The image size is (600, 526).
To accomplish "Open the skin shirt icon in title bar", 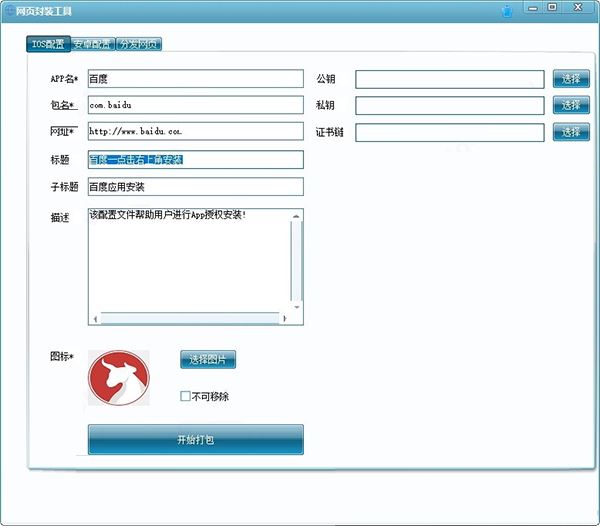I will coord(507,11).
